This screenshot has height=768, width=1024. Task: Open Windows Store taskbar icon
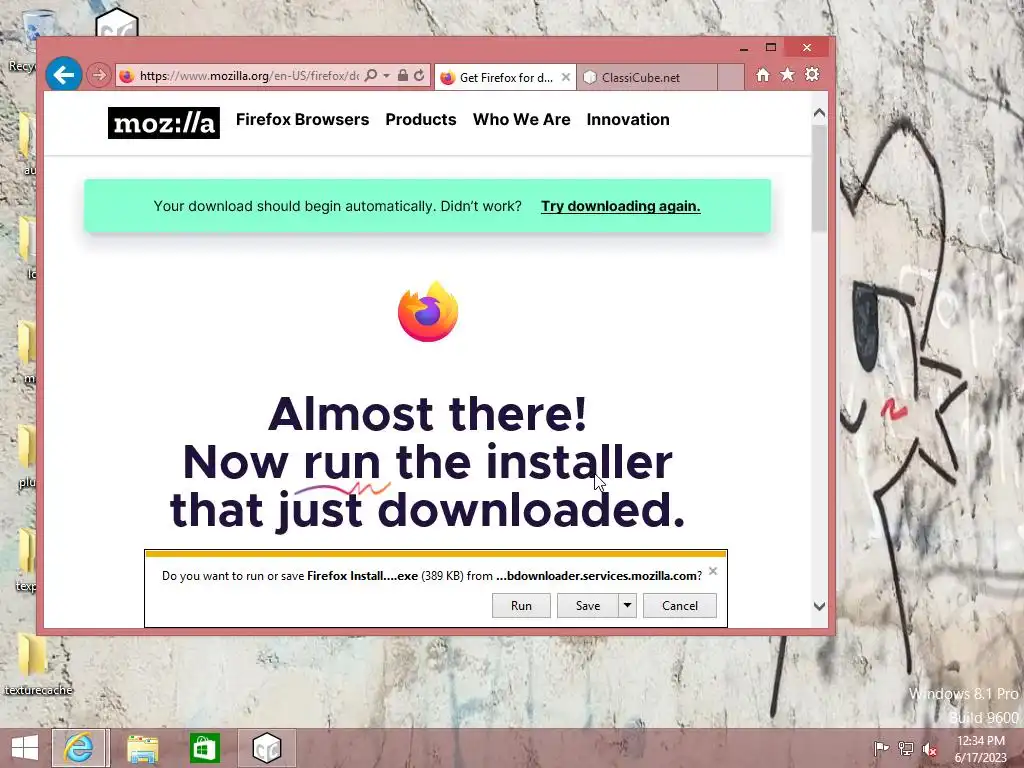click(x=204, y=748)
